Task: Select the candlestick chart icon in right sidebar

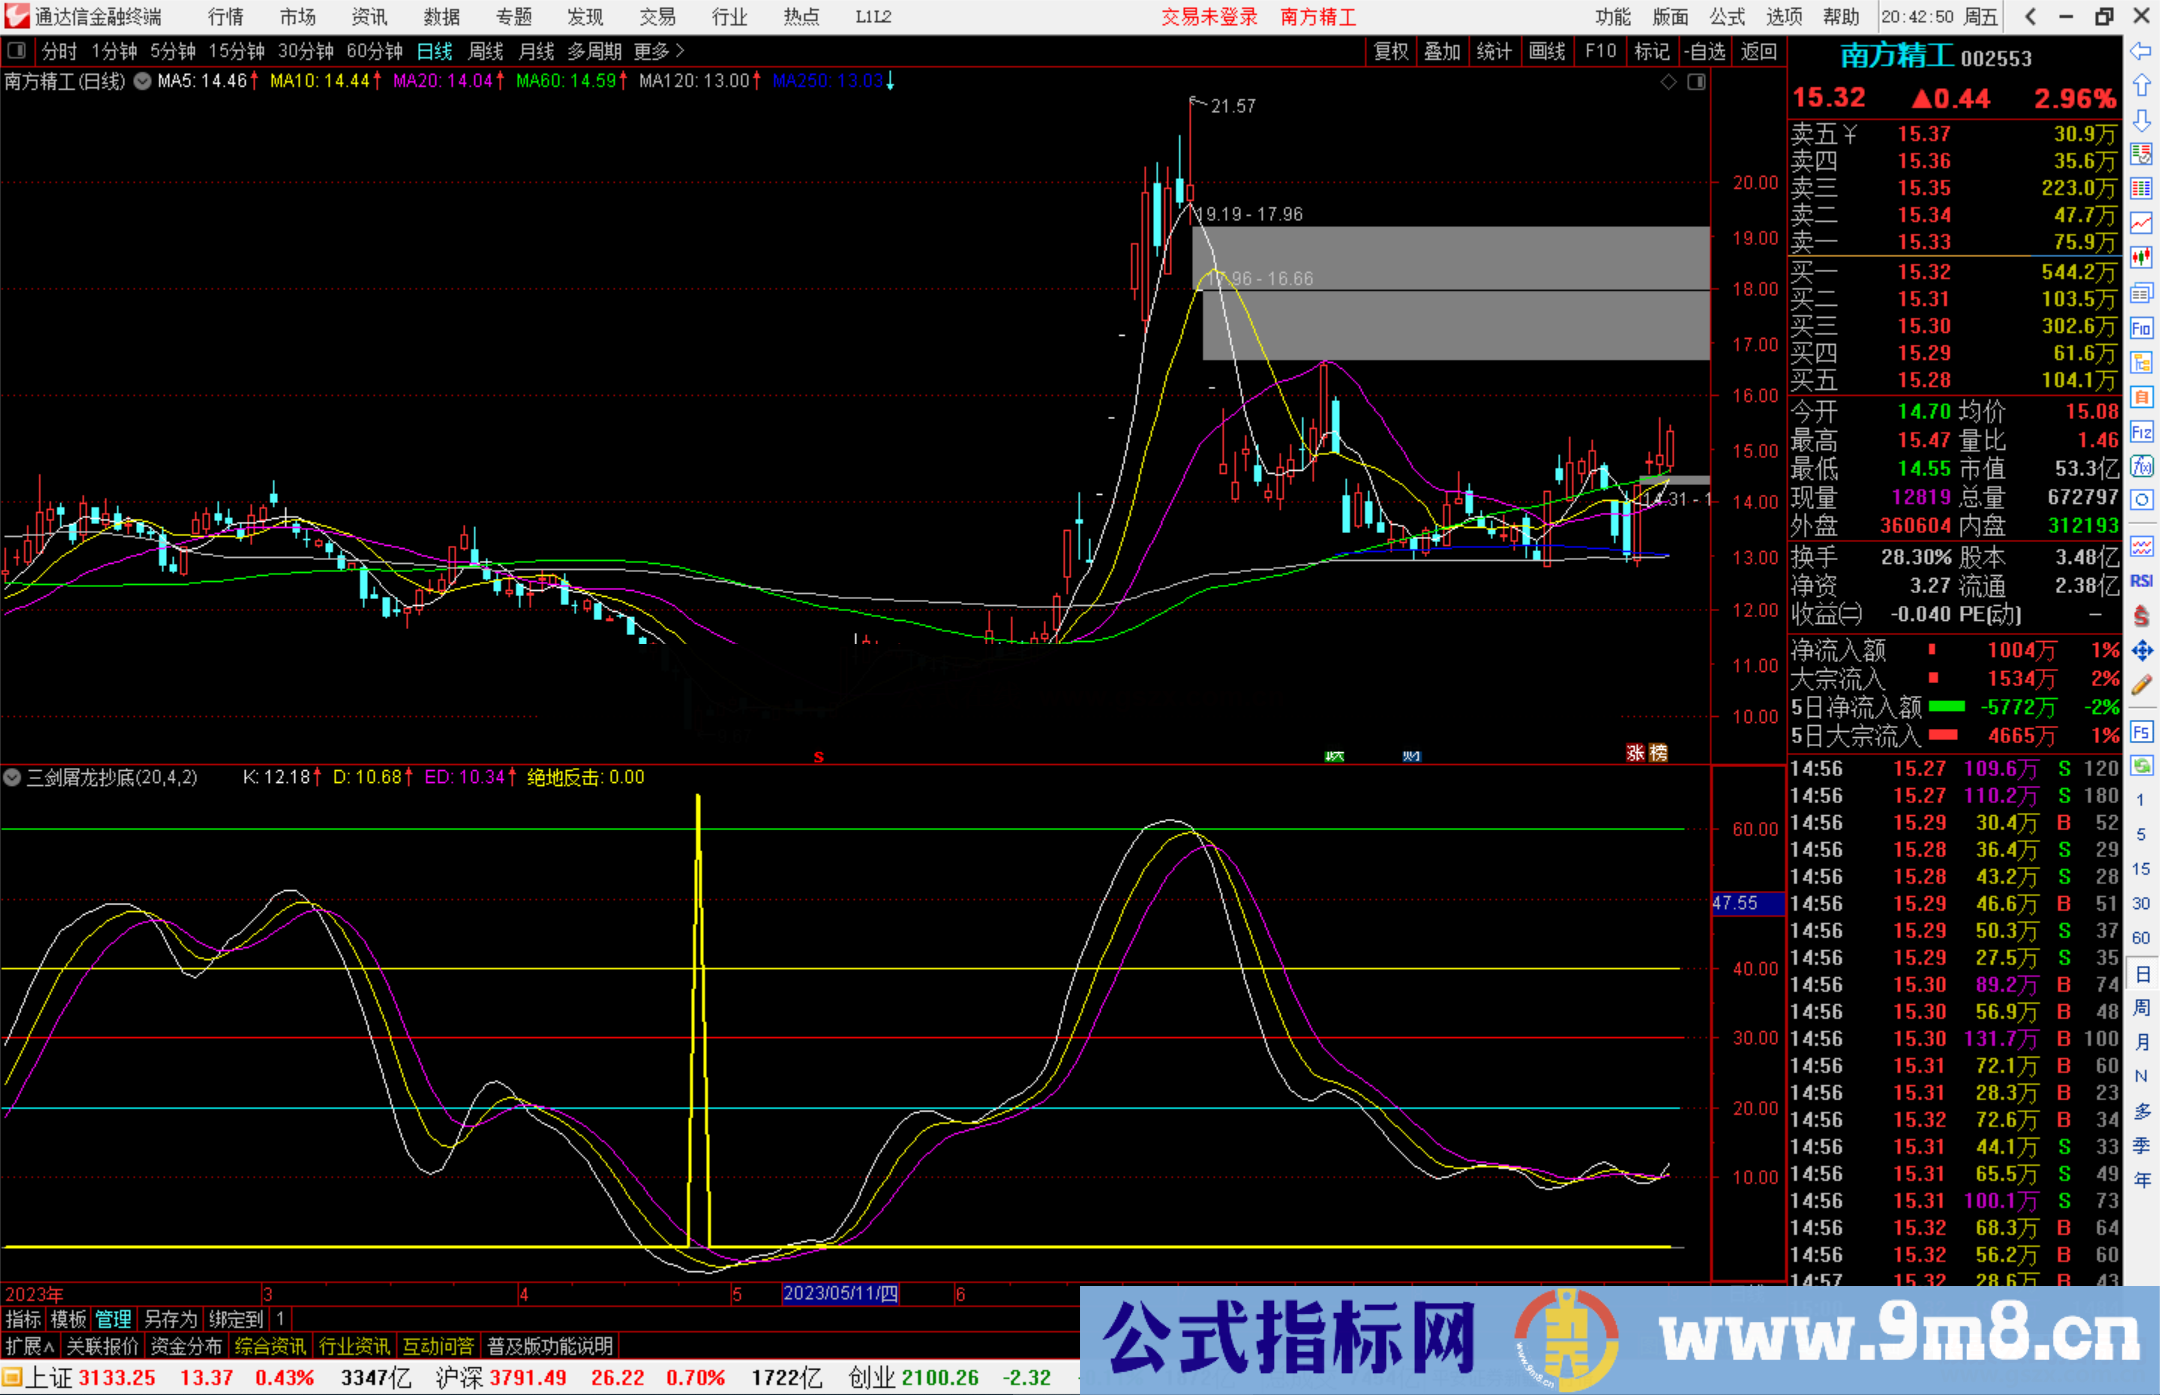Action: click(2142, 257)
